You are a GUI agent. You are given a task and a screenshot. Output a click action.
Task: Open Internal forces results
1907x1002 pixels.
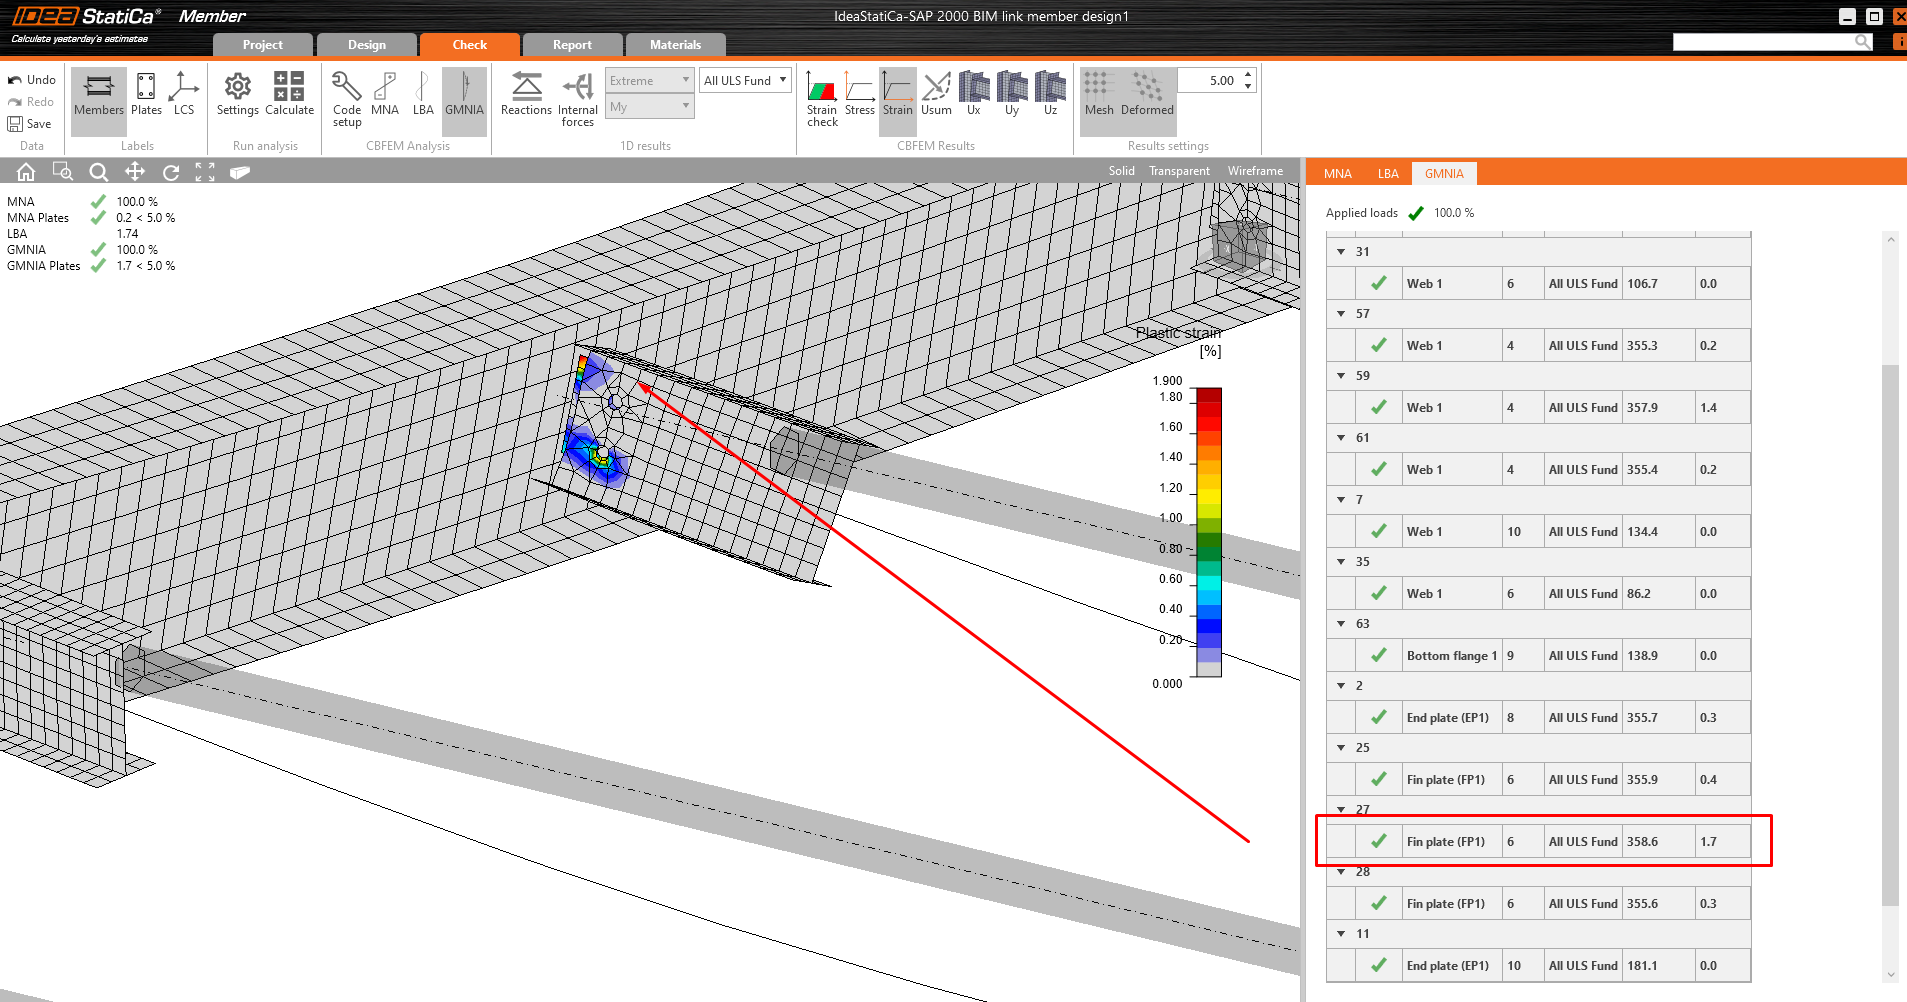(x=577, y=99)
